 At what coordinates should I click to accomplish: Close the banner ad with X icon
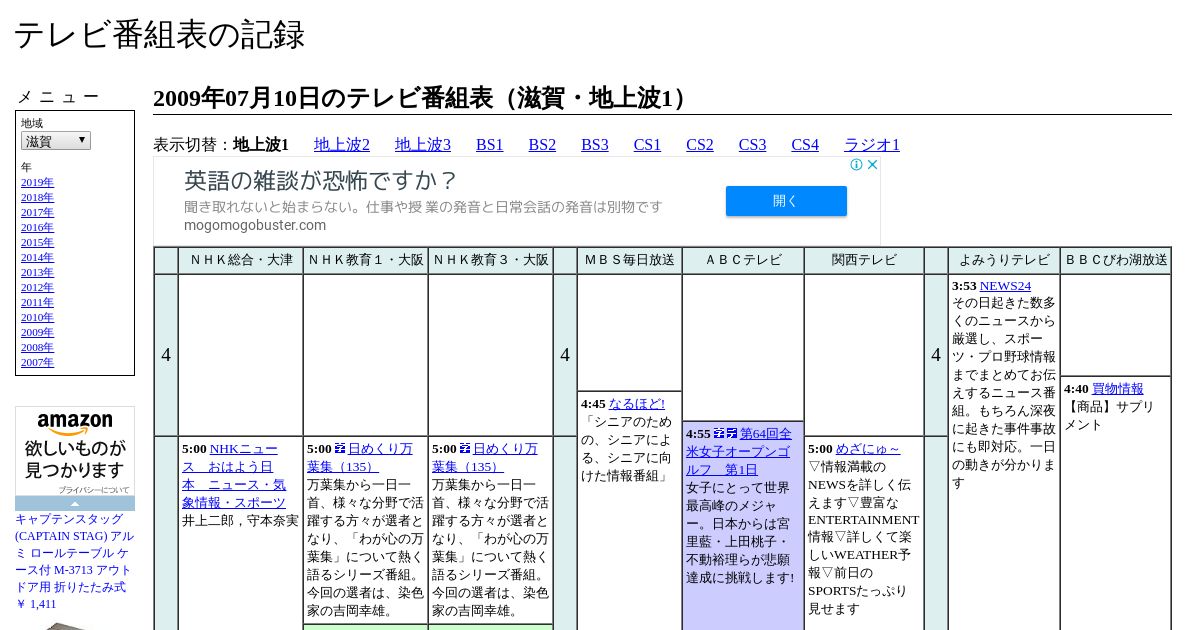tap(872, 165)
